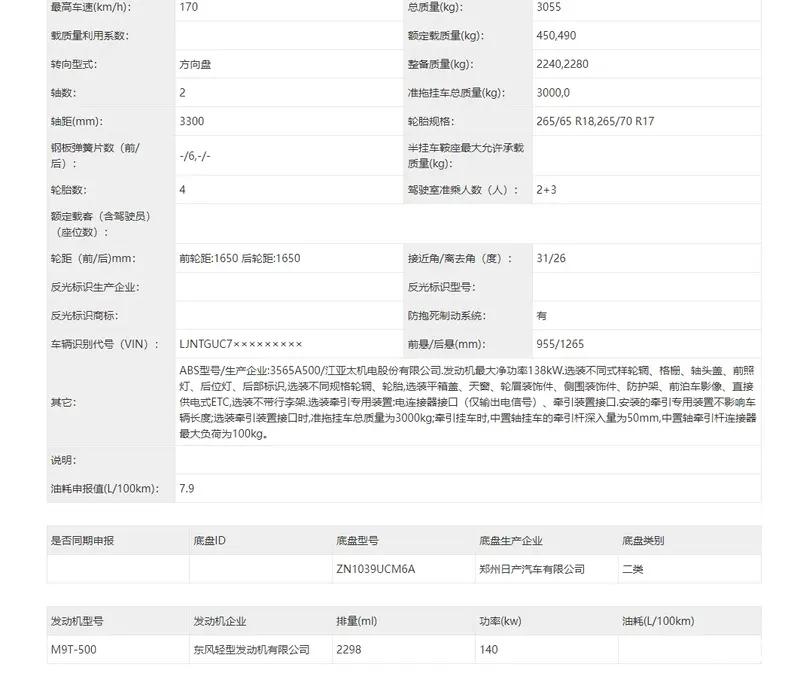Click the steering type value 方向盘
800x674 pixels.
[195, 64]
